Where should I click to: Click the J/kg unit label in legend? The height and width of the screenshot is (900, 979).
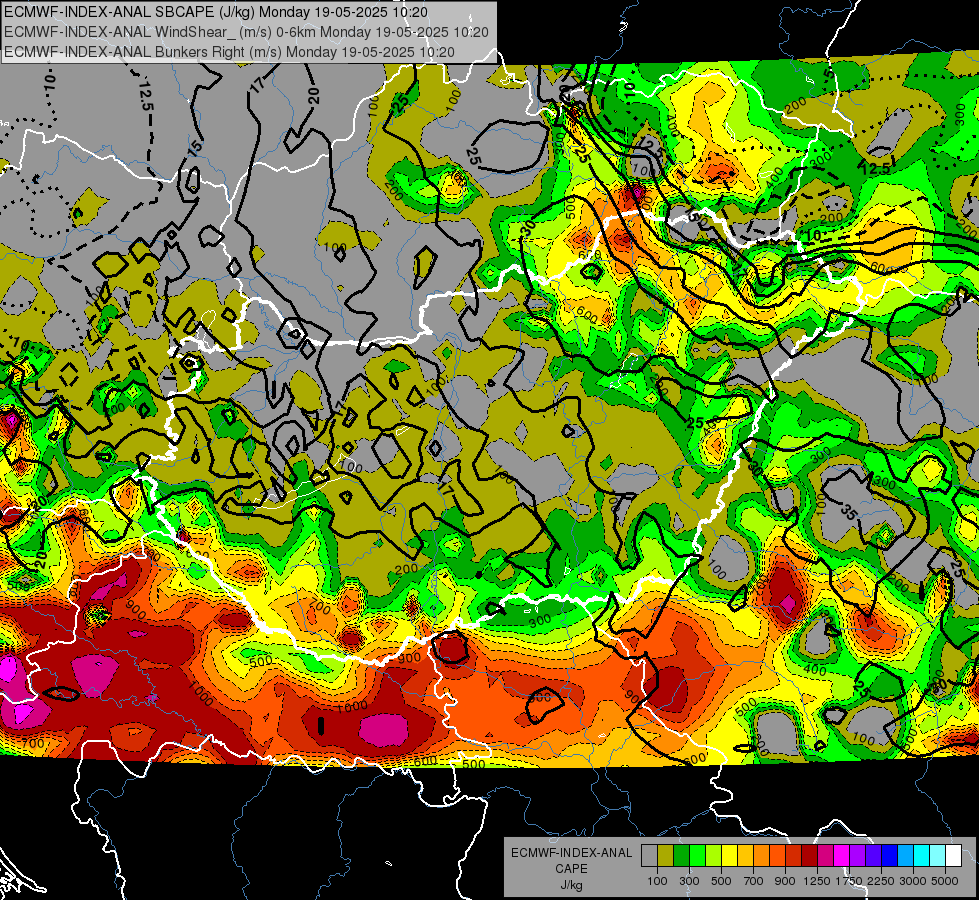[572, 885]
